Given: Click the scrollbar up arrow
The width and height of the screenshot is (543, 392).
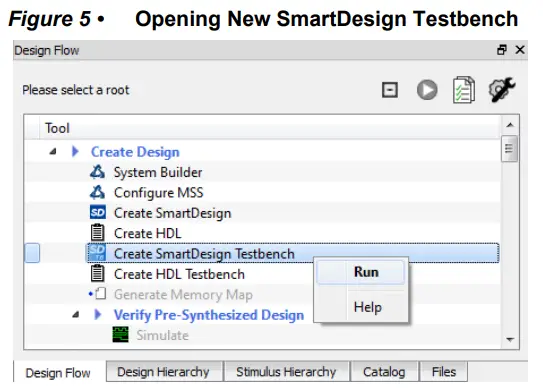Looking at the screenshot, I should tap(510, 125).
